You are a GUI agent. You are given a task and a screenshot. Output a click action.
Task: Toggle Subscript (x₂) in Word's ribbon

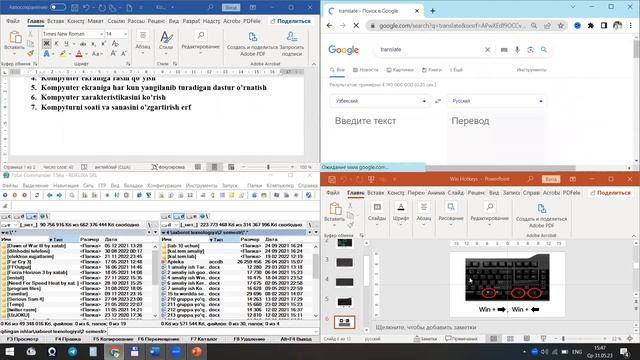pos(93,44)
